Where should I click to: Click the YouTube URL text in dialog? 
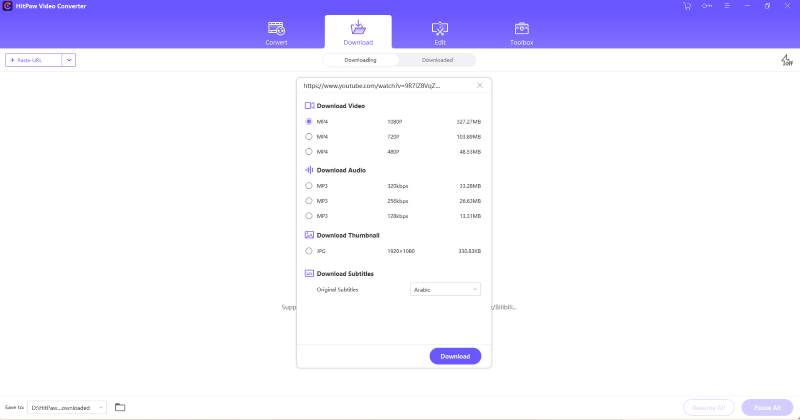click(371, 86)
